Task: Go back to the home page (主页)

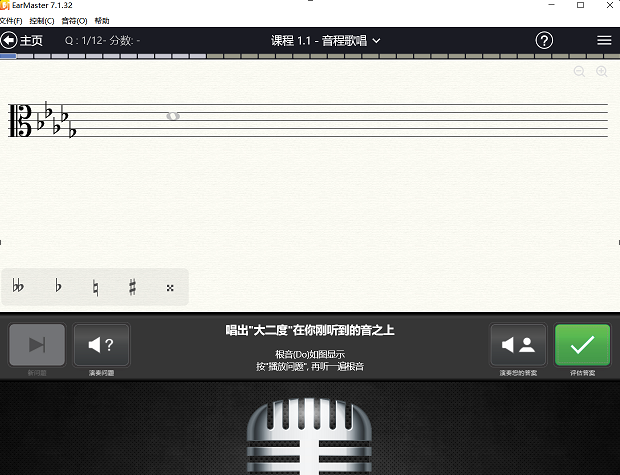Action: click(22, 40)
